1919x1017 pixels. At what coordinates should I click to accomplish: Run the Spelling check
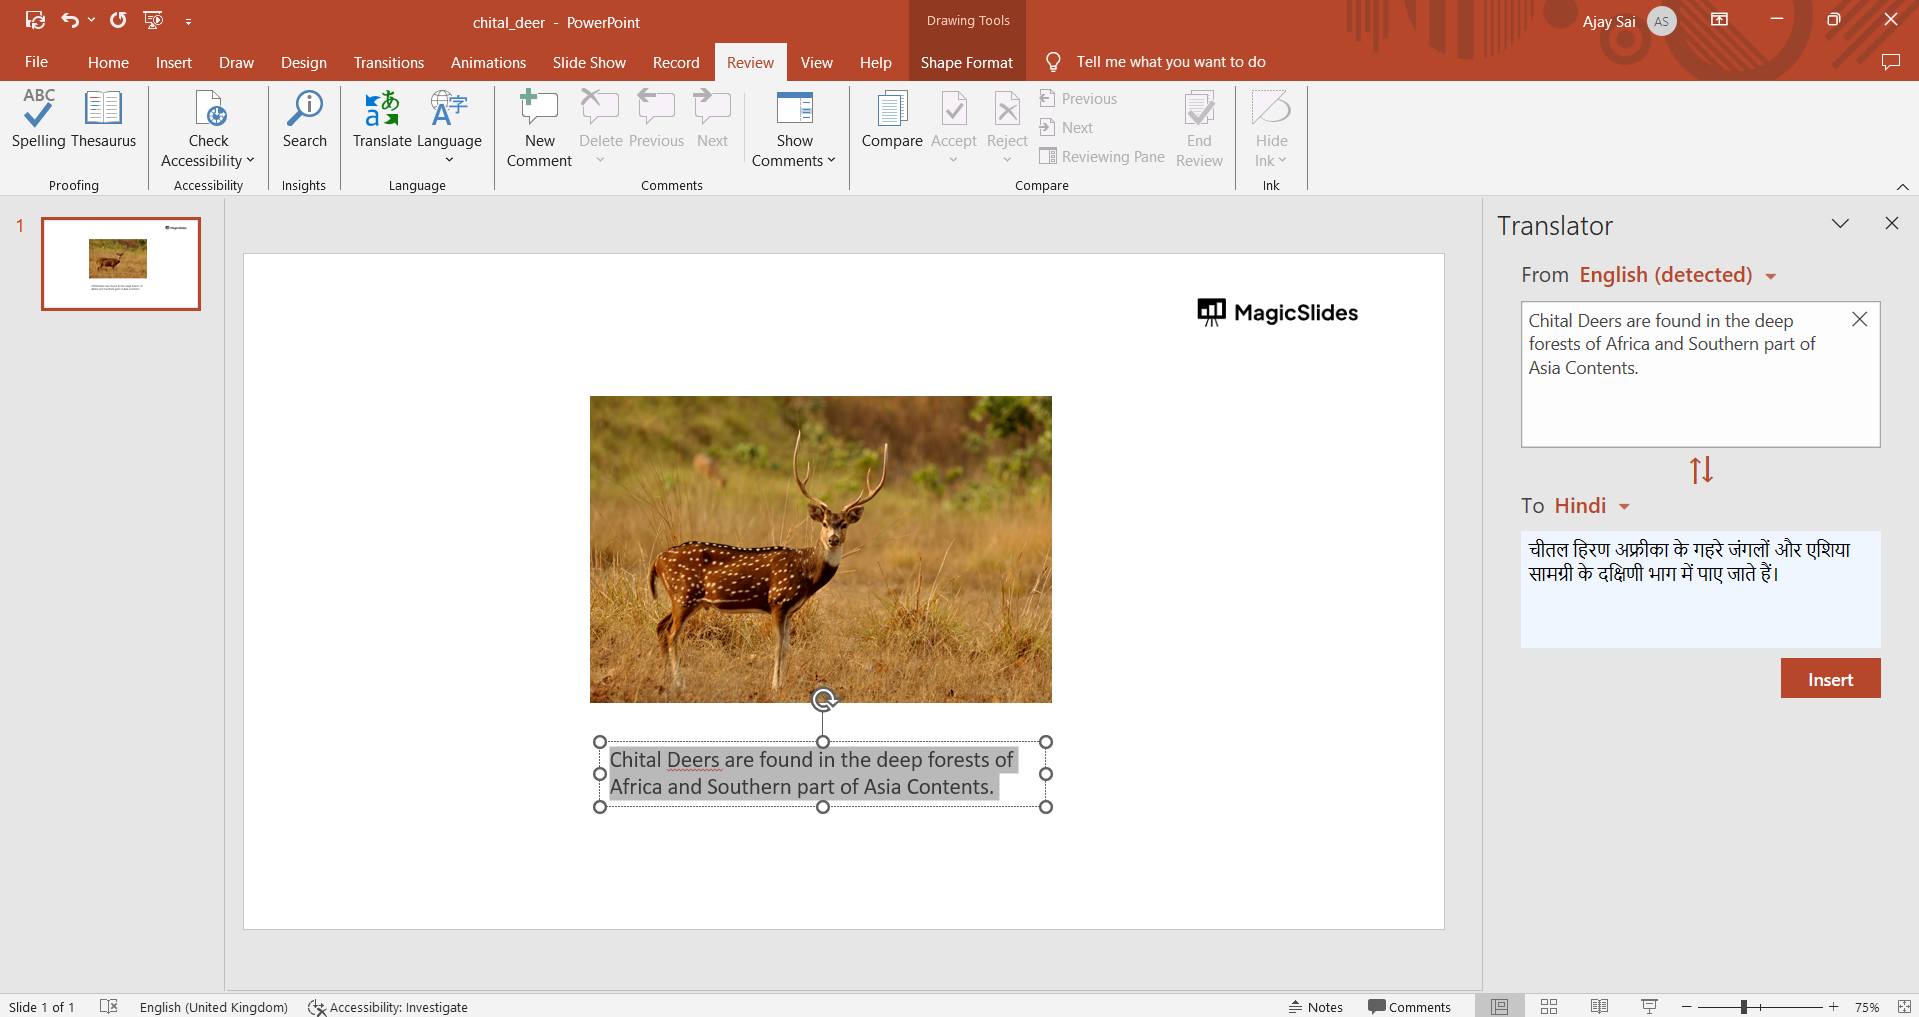coord(39,119)
